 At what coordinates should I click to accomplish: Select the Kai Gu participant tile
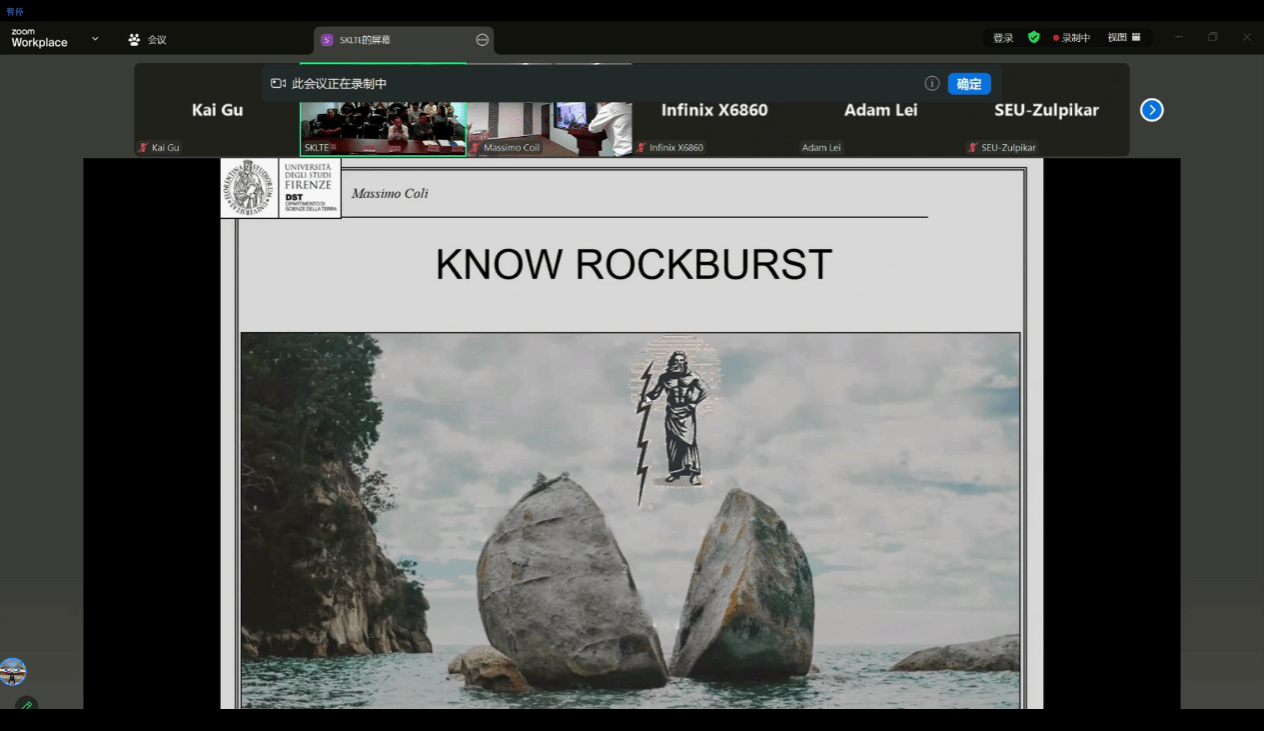(x=217, y=120)
